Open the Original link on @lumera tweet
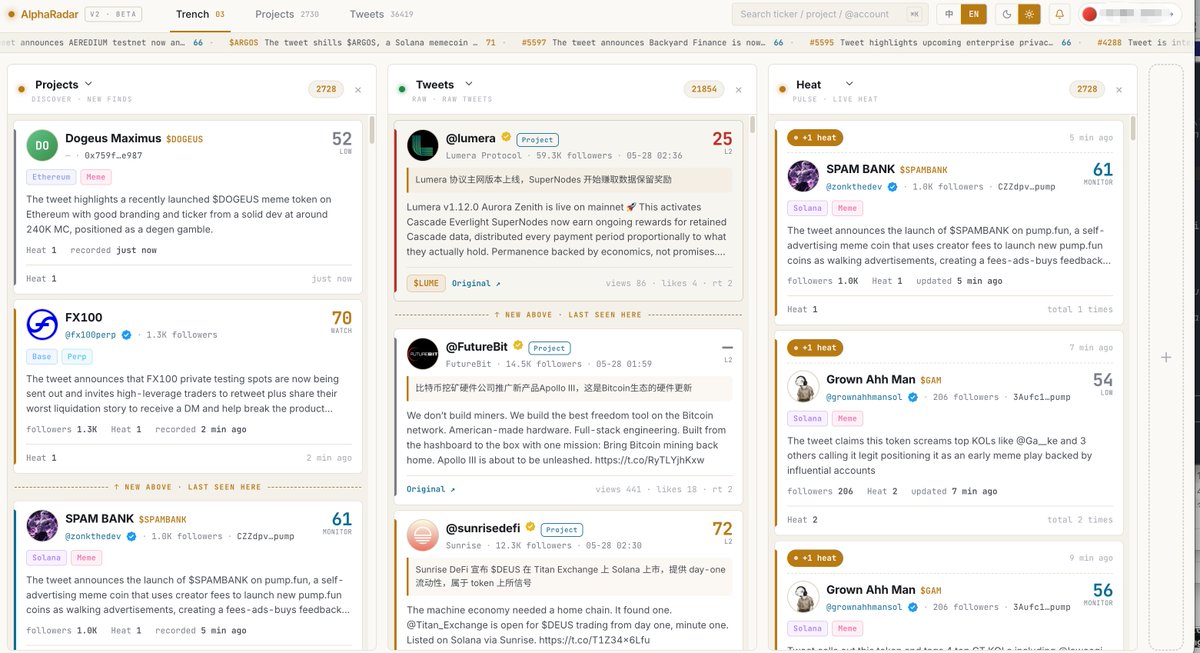 tap(474, 284)
